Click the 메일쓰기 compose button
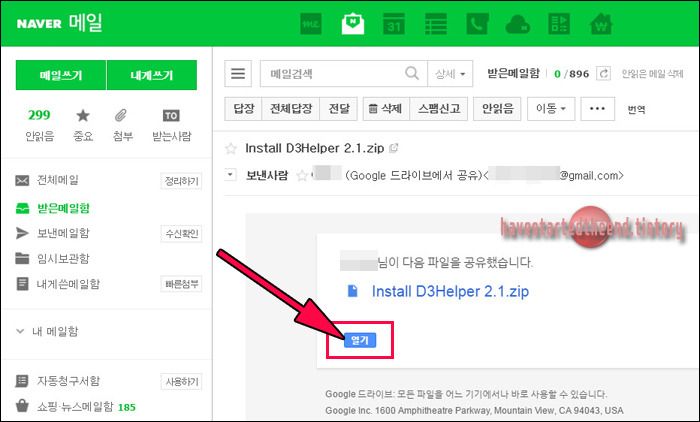Viewport: 700px width, 422px height. 61,75
